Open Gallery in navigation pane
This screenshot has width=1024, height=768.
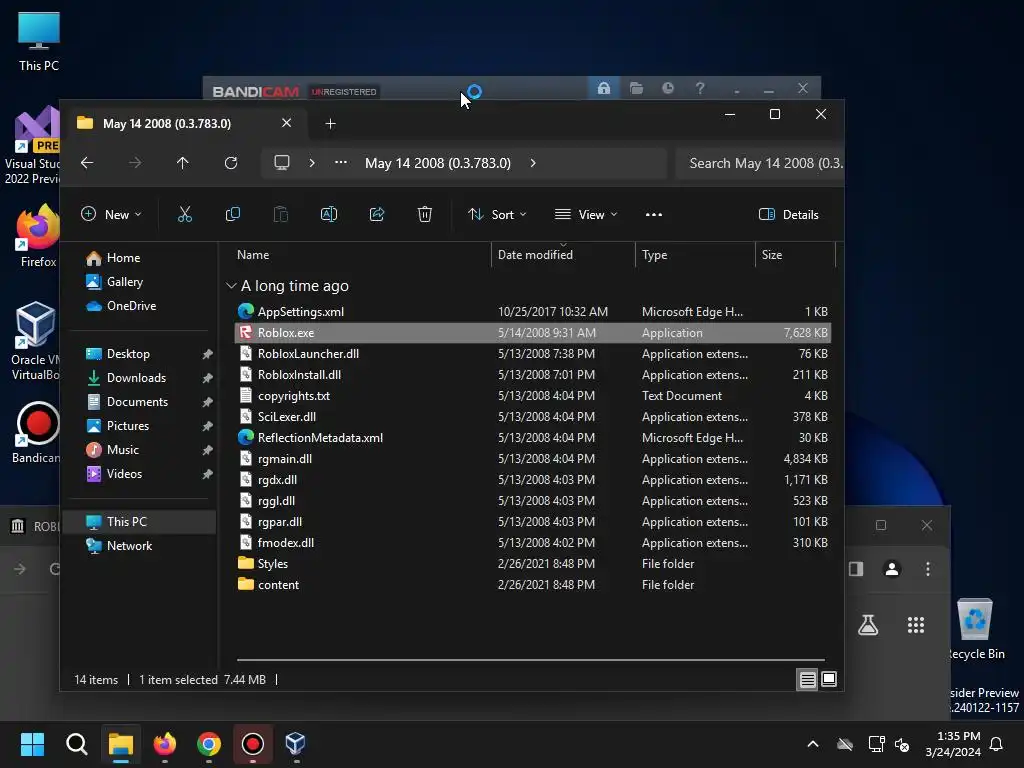tap(115, 281)
